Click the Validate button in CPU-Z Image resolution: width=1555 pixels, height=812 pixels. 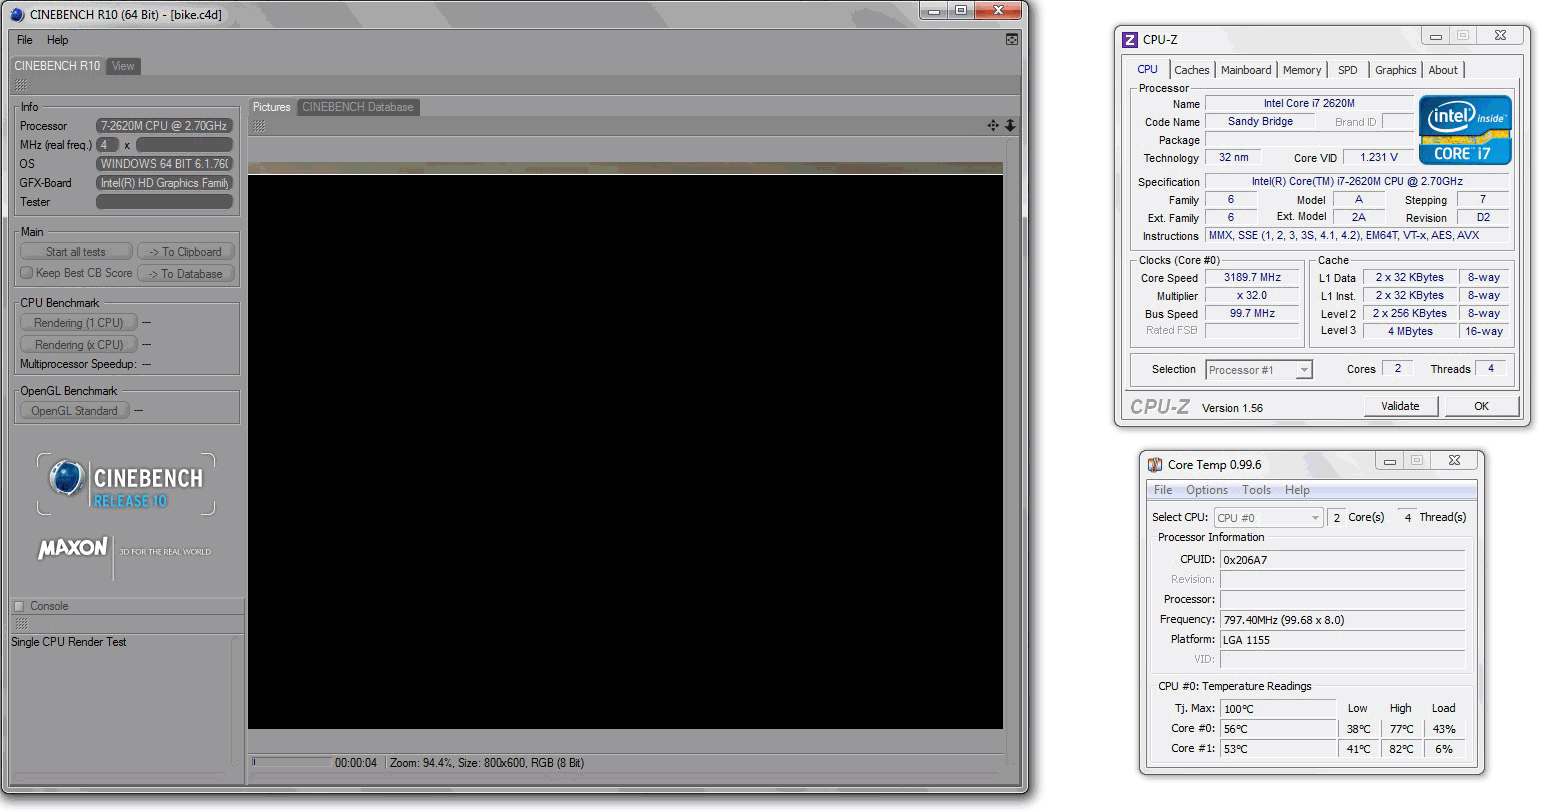pos(1400,406)
